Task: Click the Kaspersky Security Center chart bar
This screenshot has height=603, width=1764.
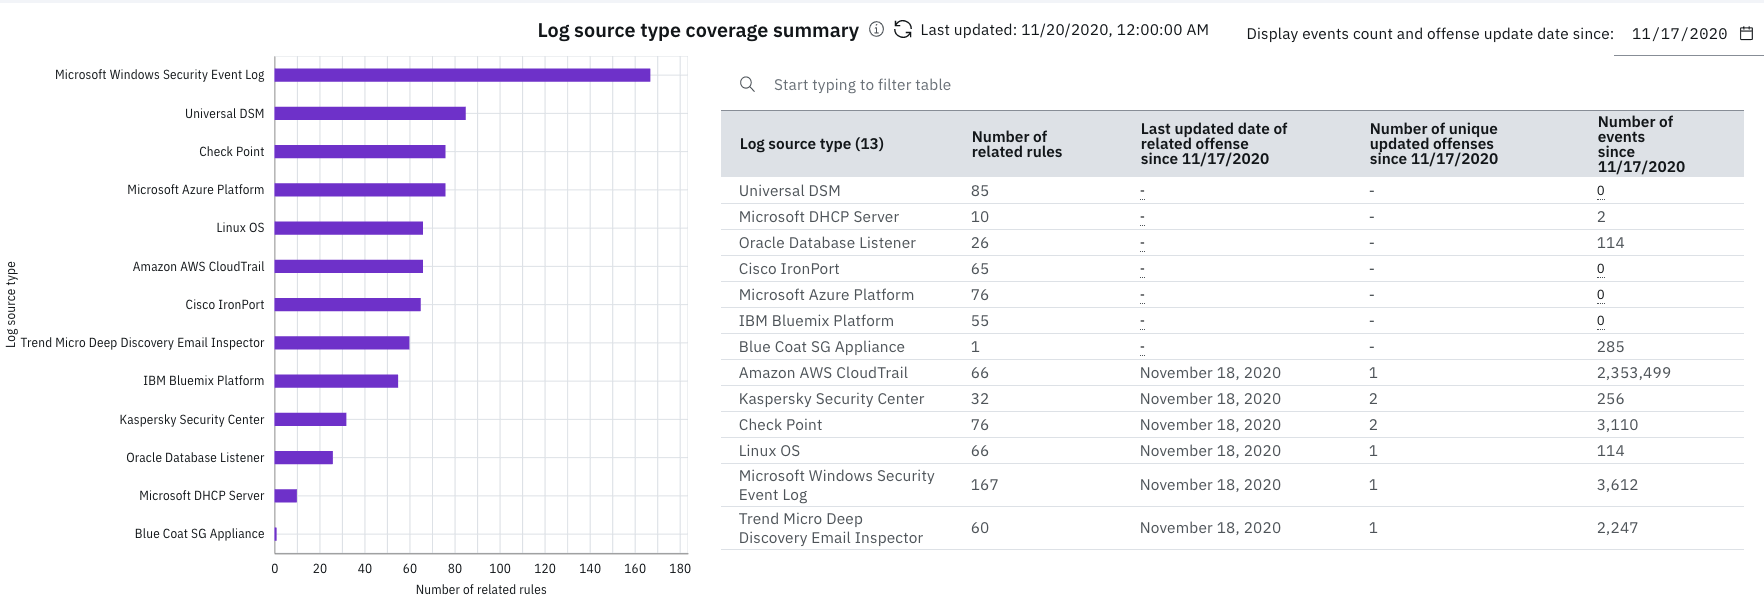Action: (310, 419)
